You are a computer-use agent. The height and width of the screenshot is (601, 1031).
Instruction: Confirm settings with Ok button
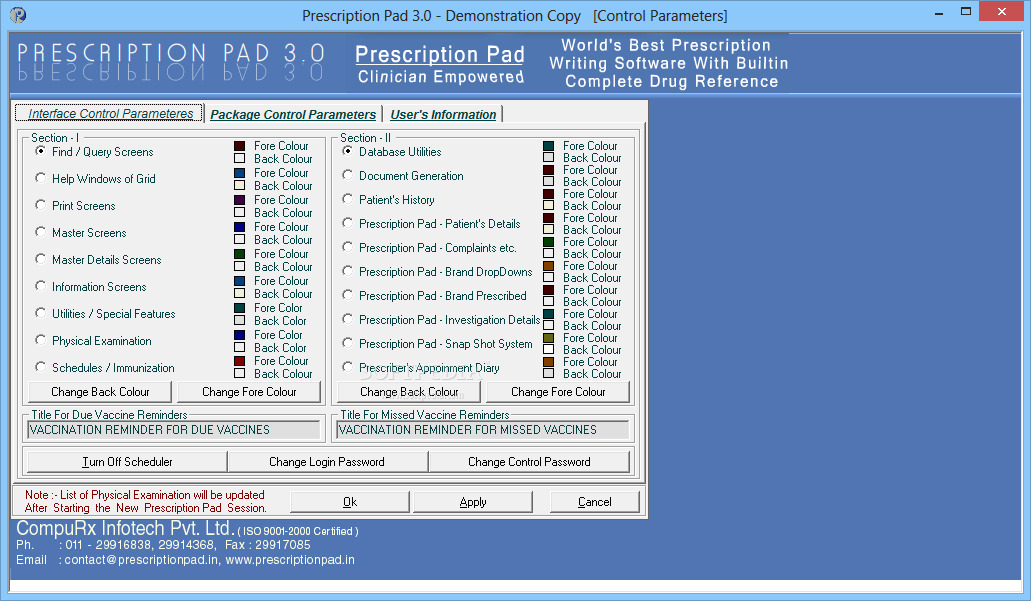click(350, 502)
